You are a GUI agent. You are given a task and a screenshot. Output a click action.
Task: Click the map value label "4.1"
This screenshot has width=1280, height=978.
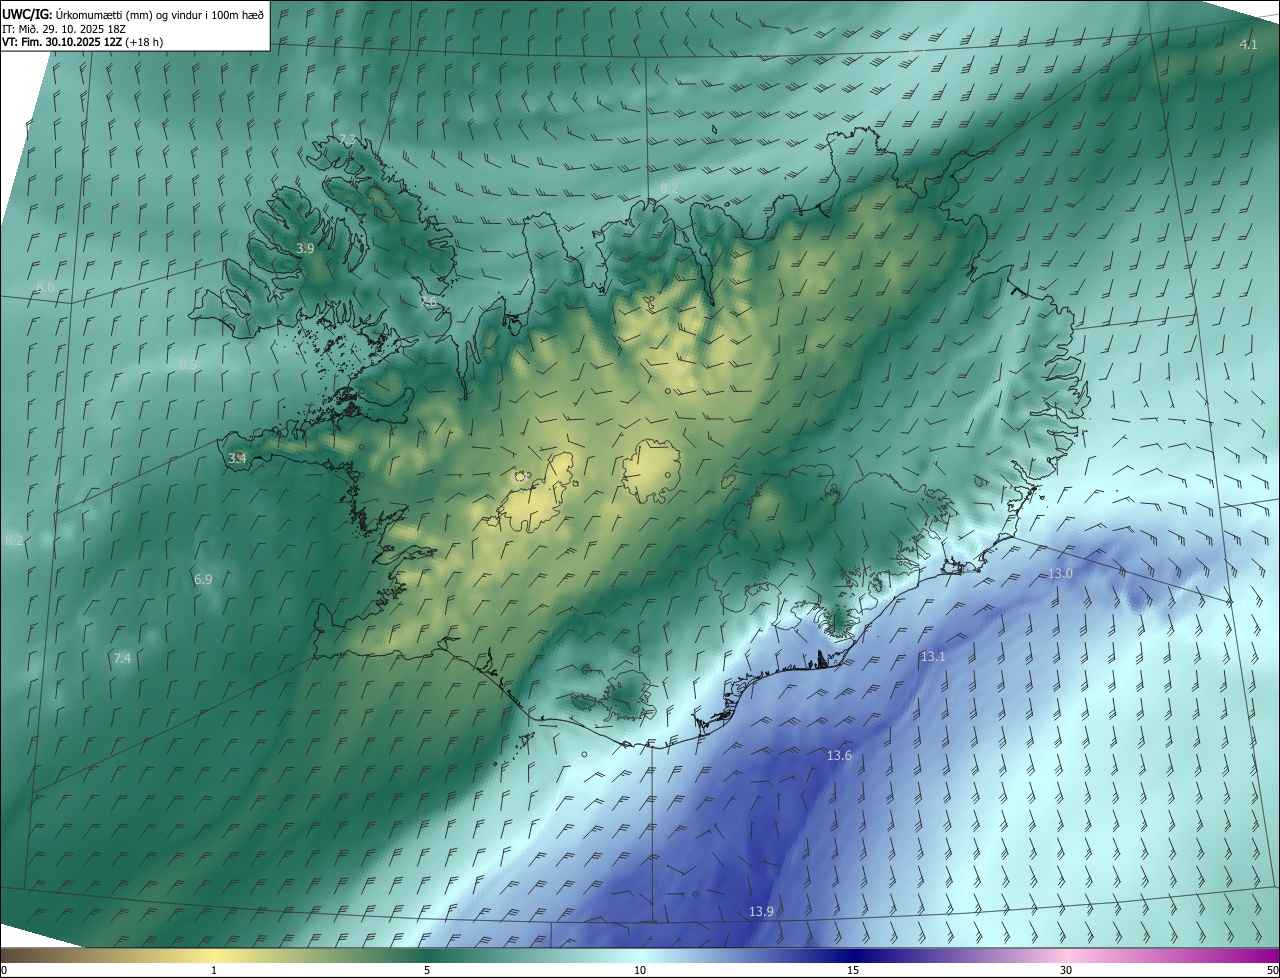tap(1248, 45)
